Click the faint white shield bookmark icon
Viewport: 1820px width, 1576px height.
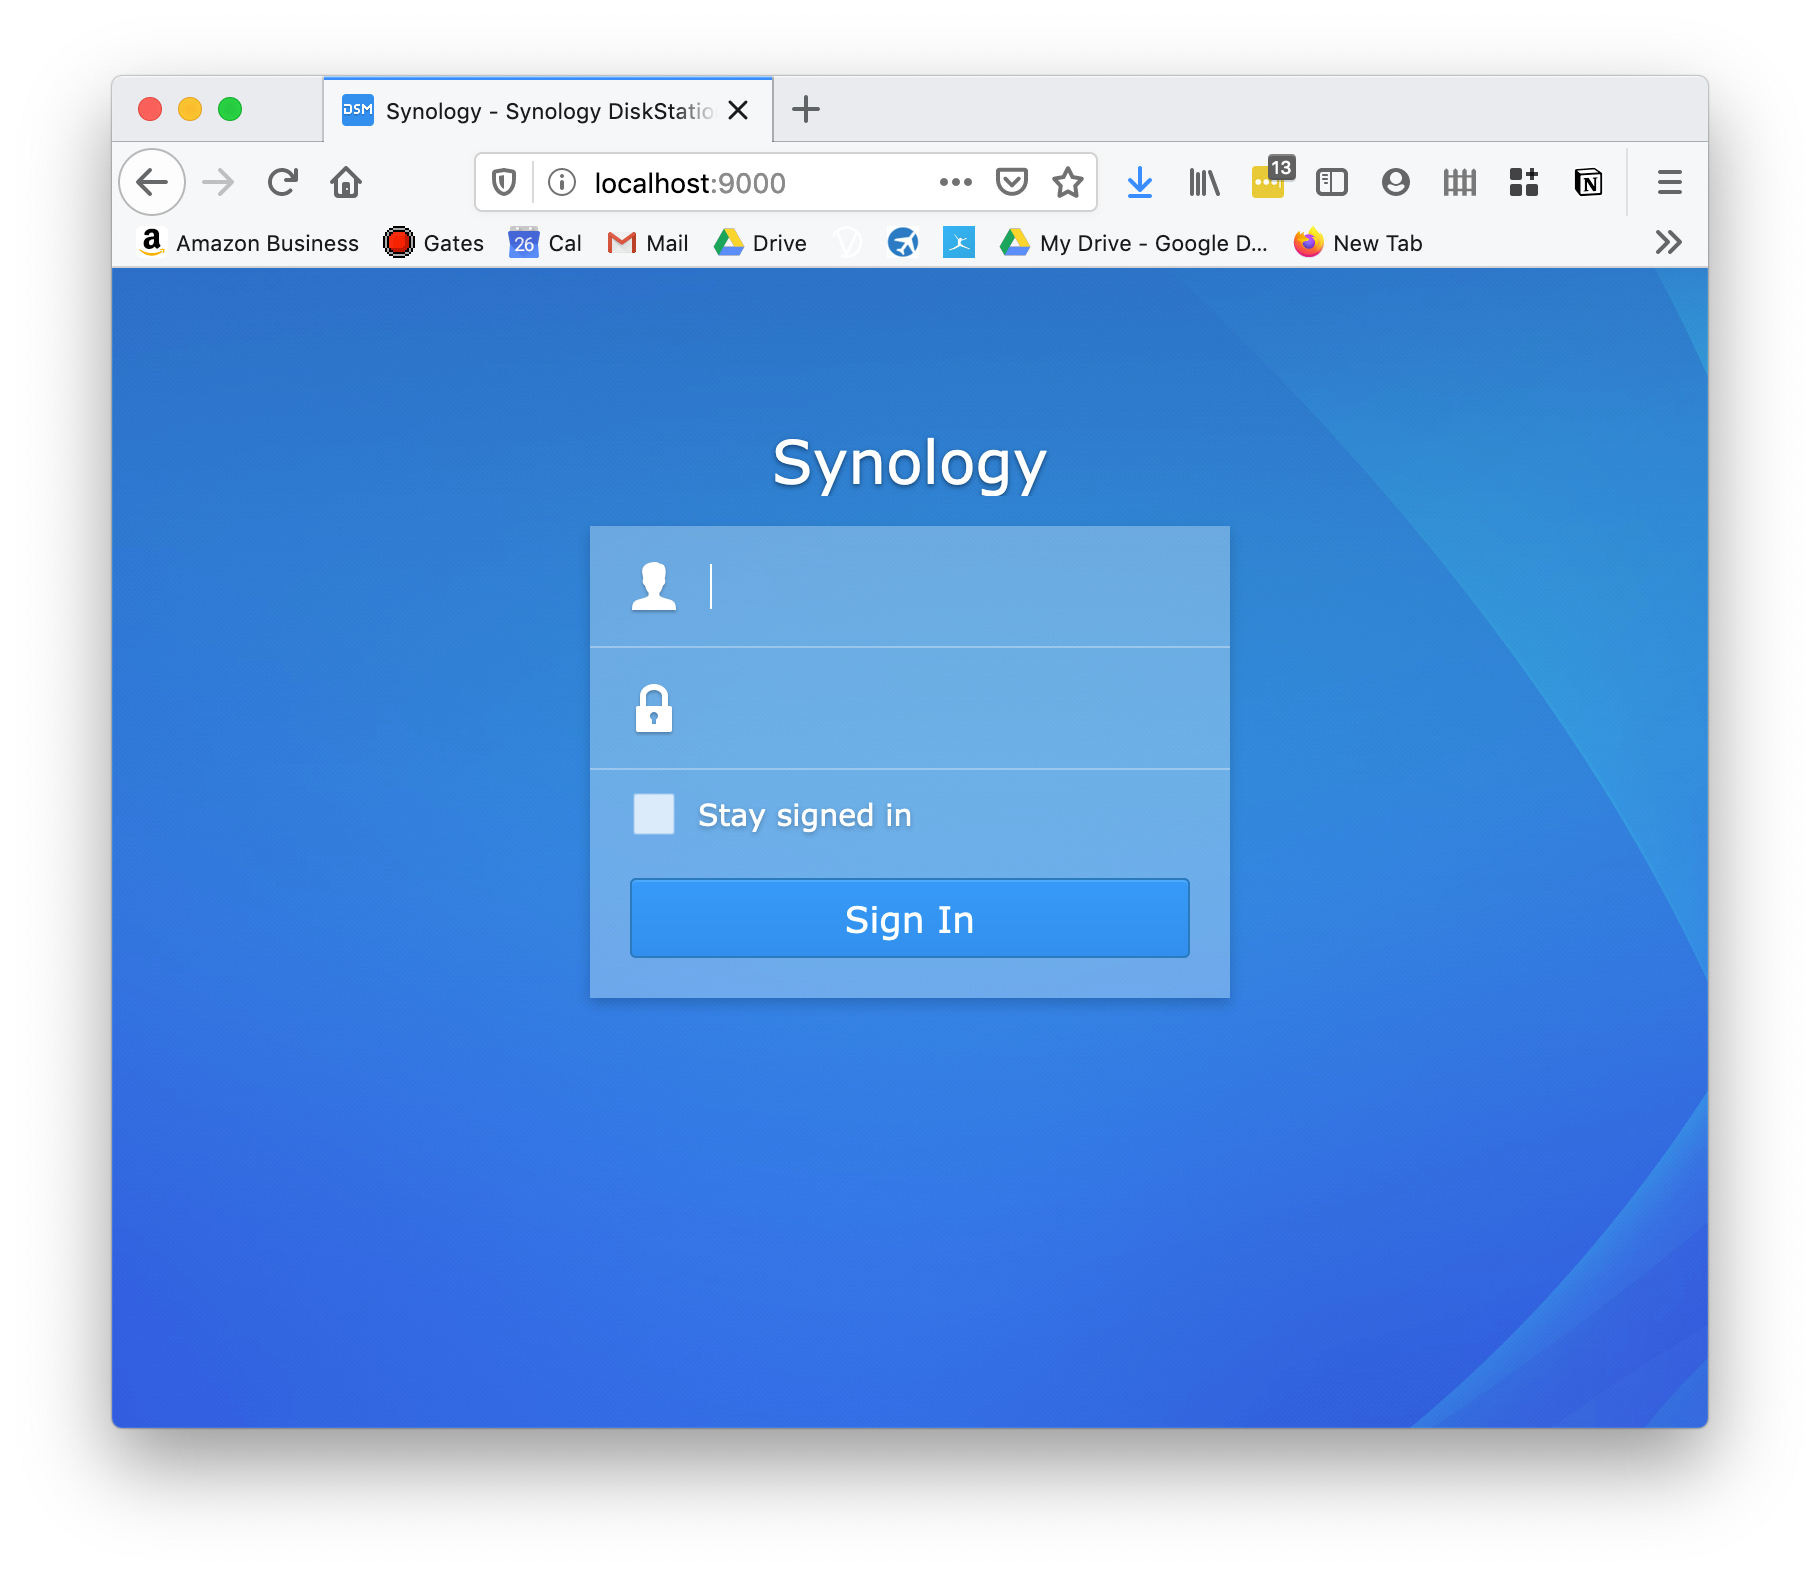848,242
